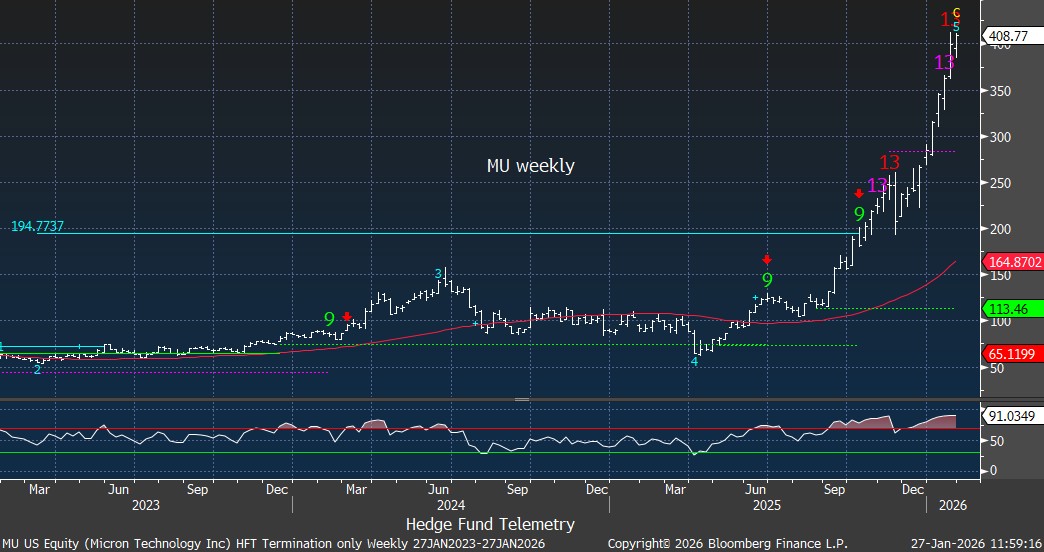Click the MU weekly chart title text
1044x552 pixels.
pyautogui.click(x=530, y=166)
